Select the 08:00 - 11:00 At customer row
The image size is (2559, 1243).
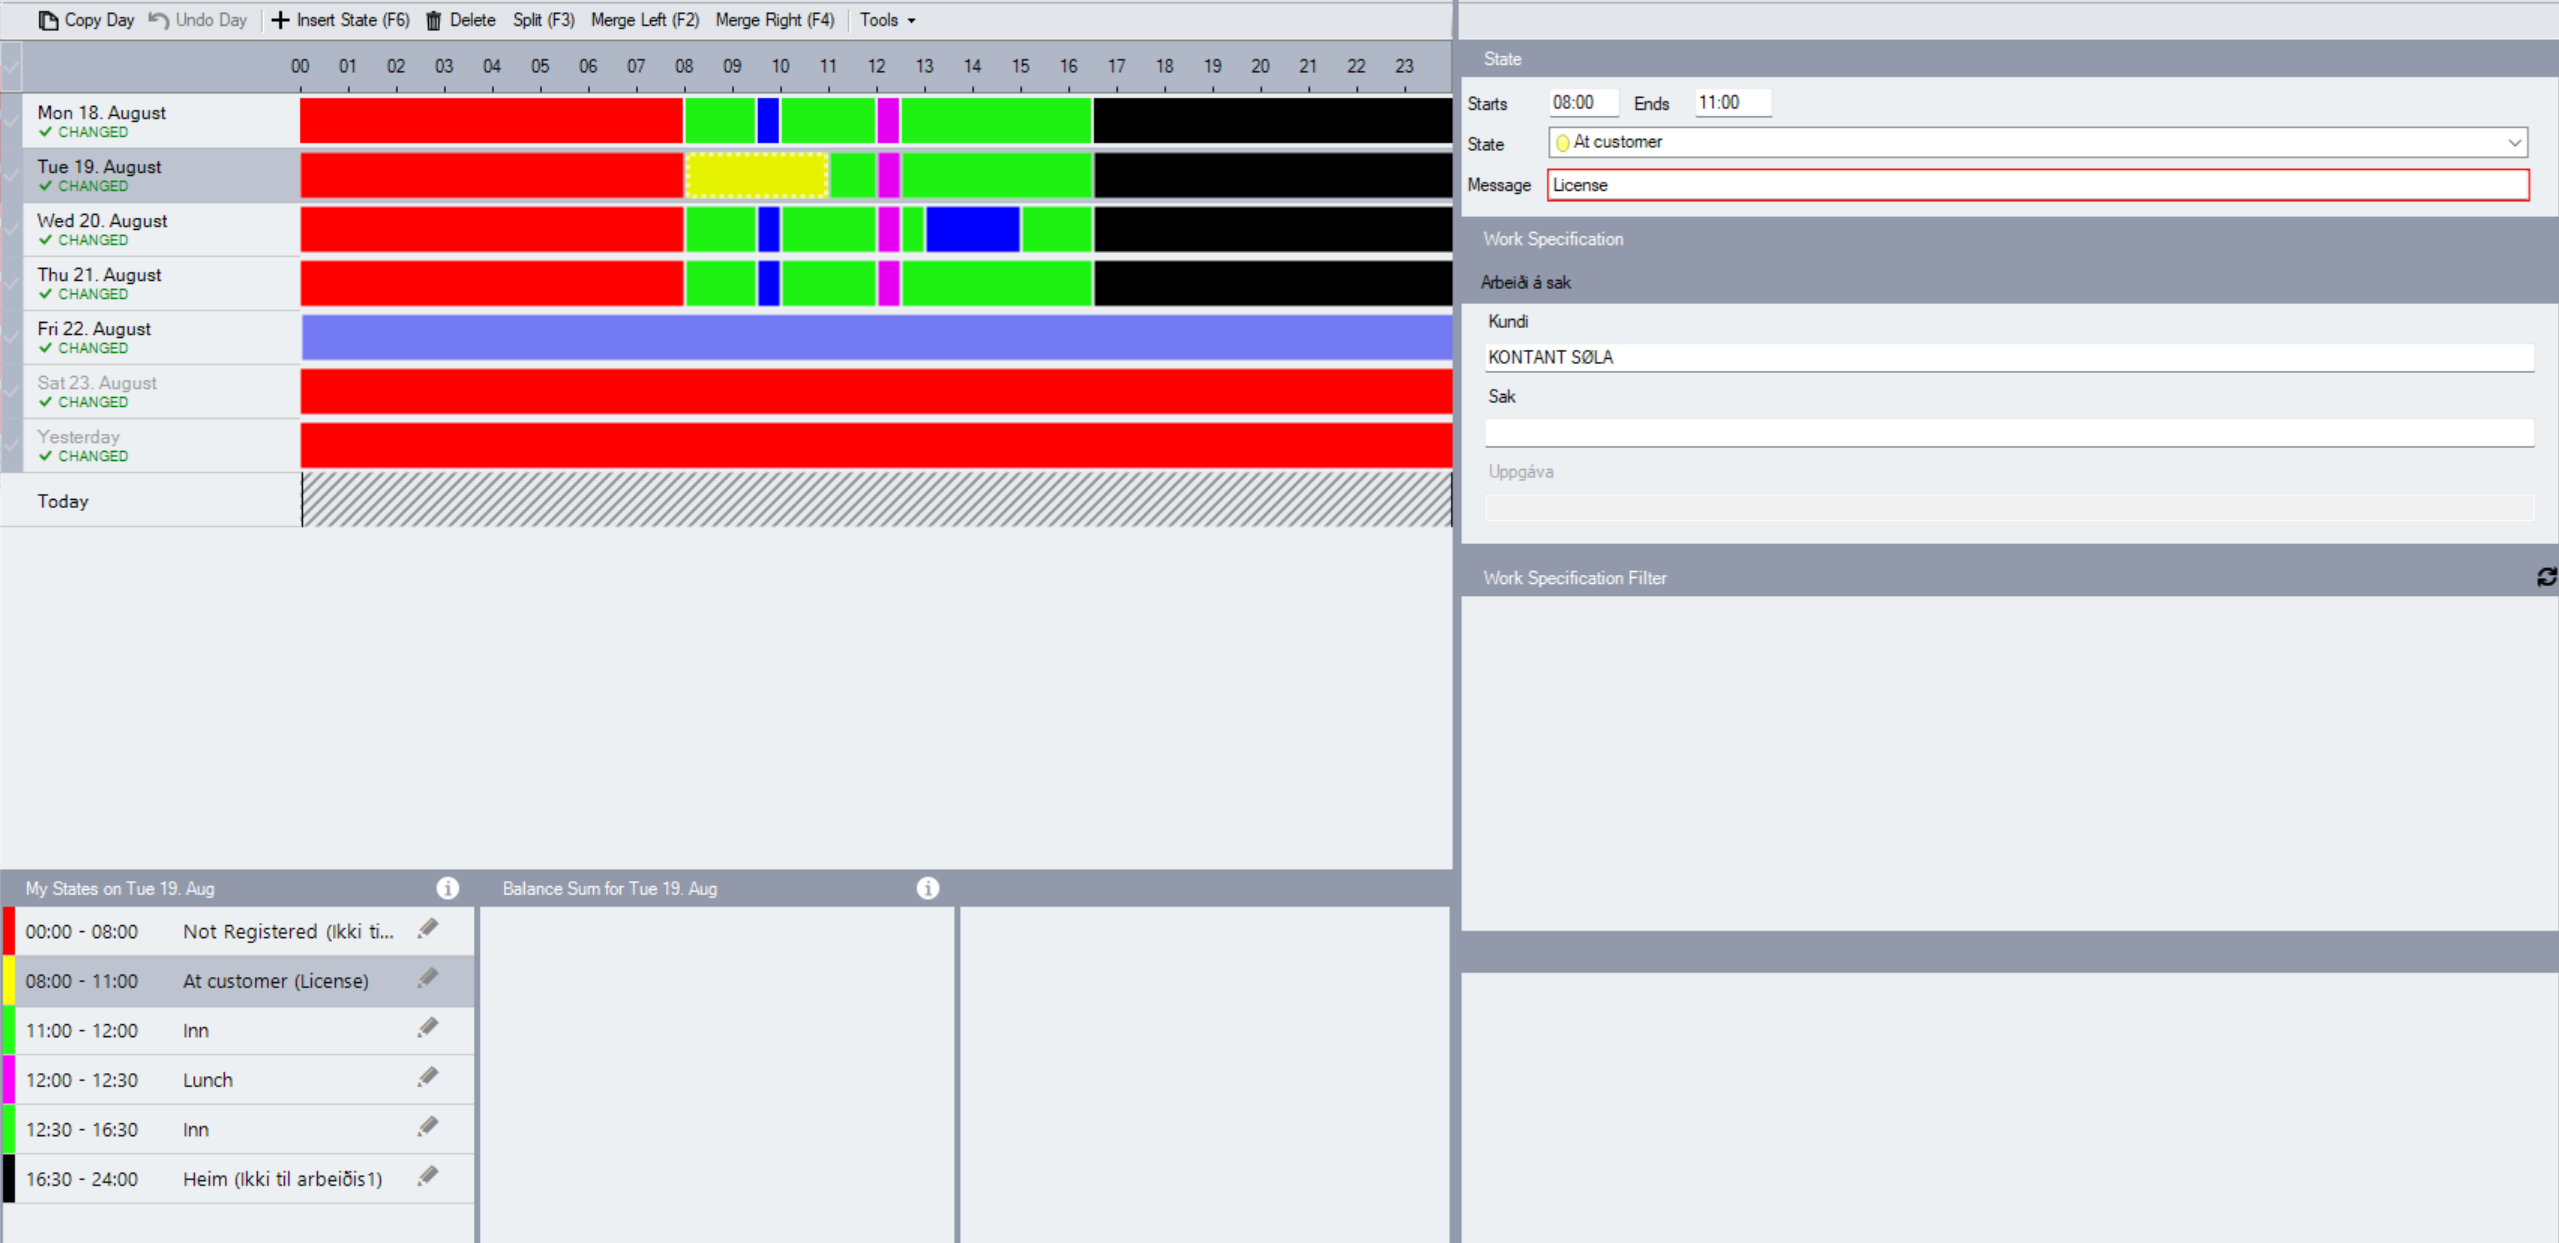238,981
